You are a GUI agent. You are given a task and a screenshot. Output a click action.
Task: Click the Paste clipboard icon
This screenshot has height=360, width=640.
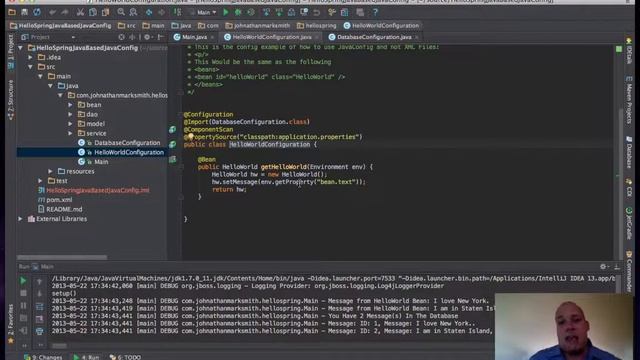pos(105,12)
